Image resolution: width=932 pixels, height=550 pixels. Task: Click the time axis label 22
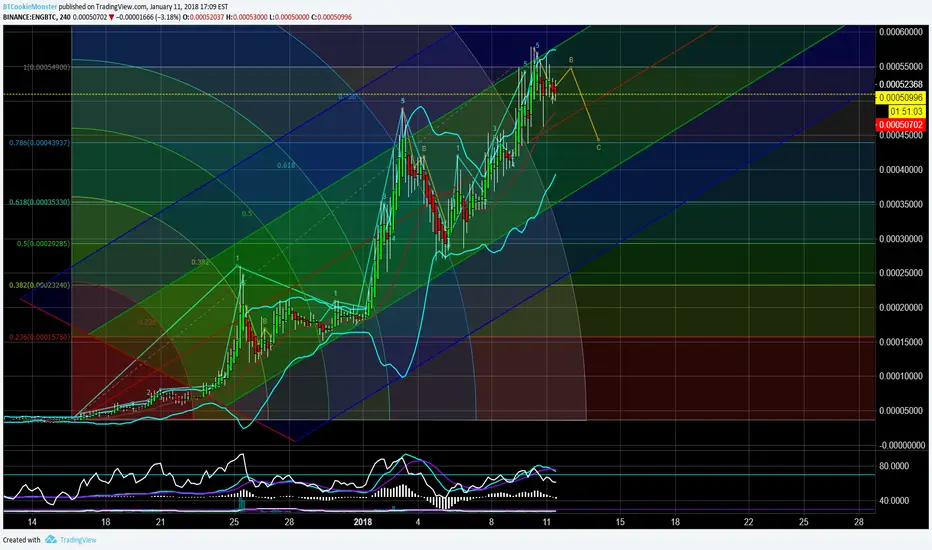(748, 521)
